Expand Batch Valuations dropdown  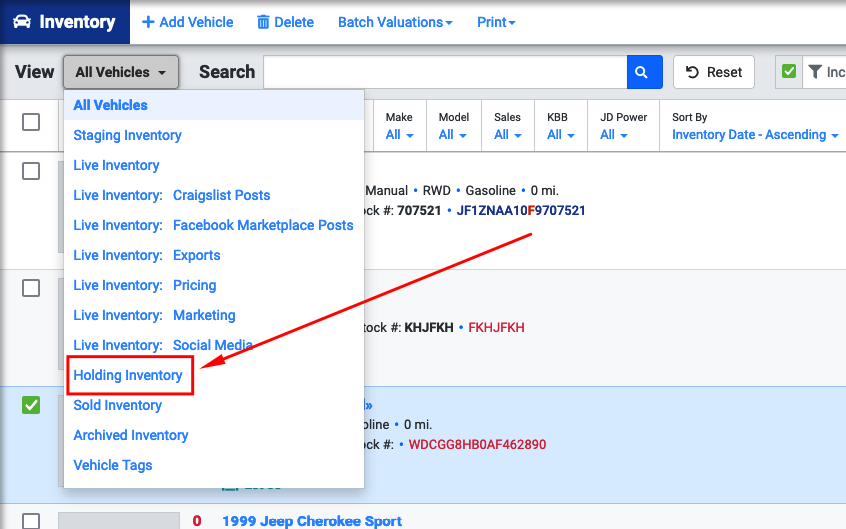click(395, 22)
